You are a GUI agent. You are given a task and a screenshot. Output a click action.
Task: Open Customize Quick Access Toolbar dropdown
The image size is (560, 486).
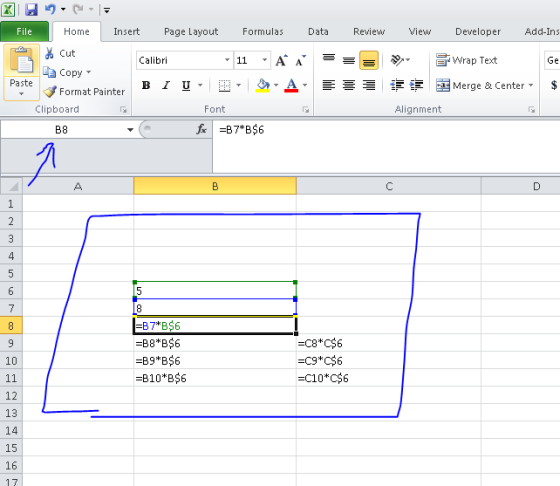click(106, 10)
